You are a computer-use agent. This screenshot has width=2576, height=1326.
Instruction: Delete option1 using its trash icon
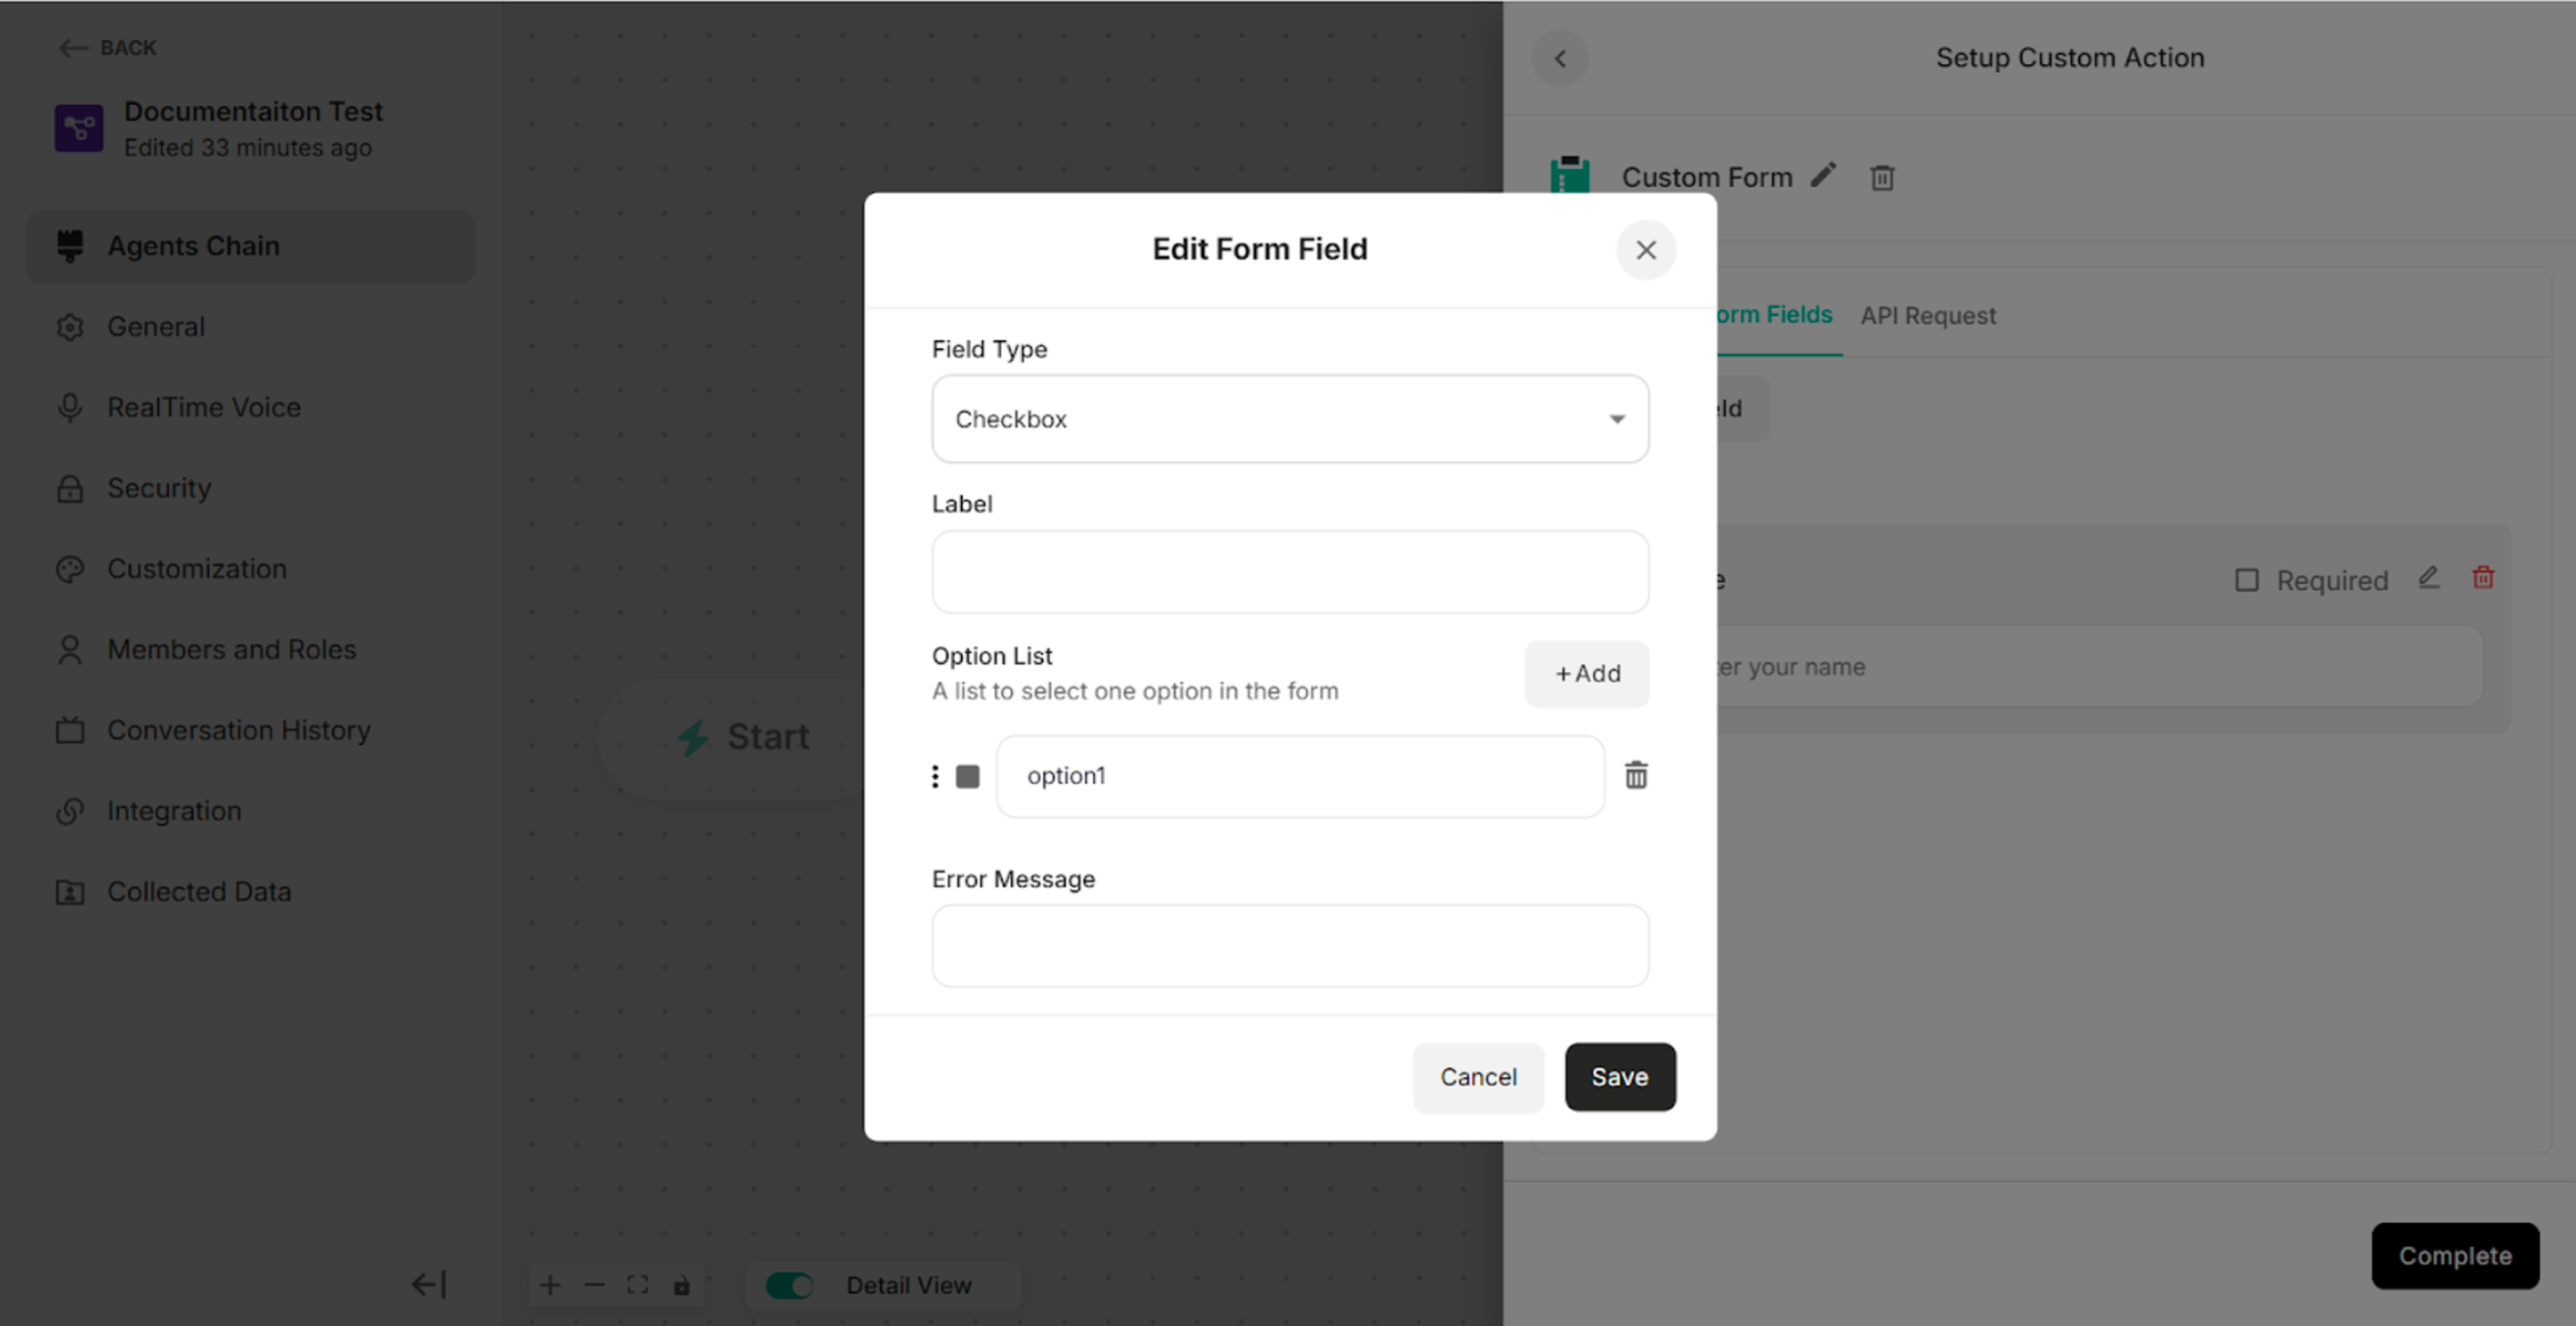(x=1637, y=775)
